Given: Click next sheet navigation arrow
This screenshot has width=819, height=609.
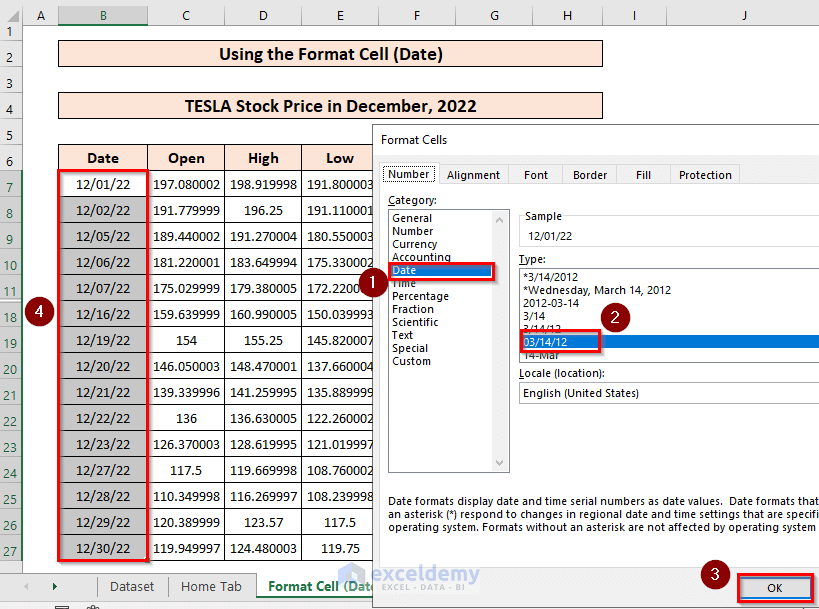Looking at the screenshot, I should coord(54,587).
